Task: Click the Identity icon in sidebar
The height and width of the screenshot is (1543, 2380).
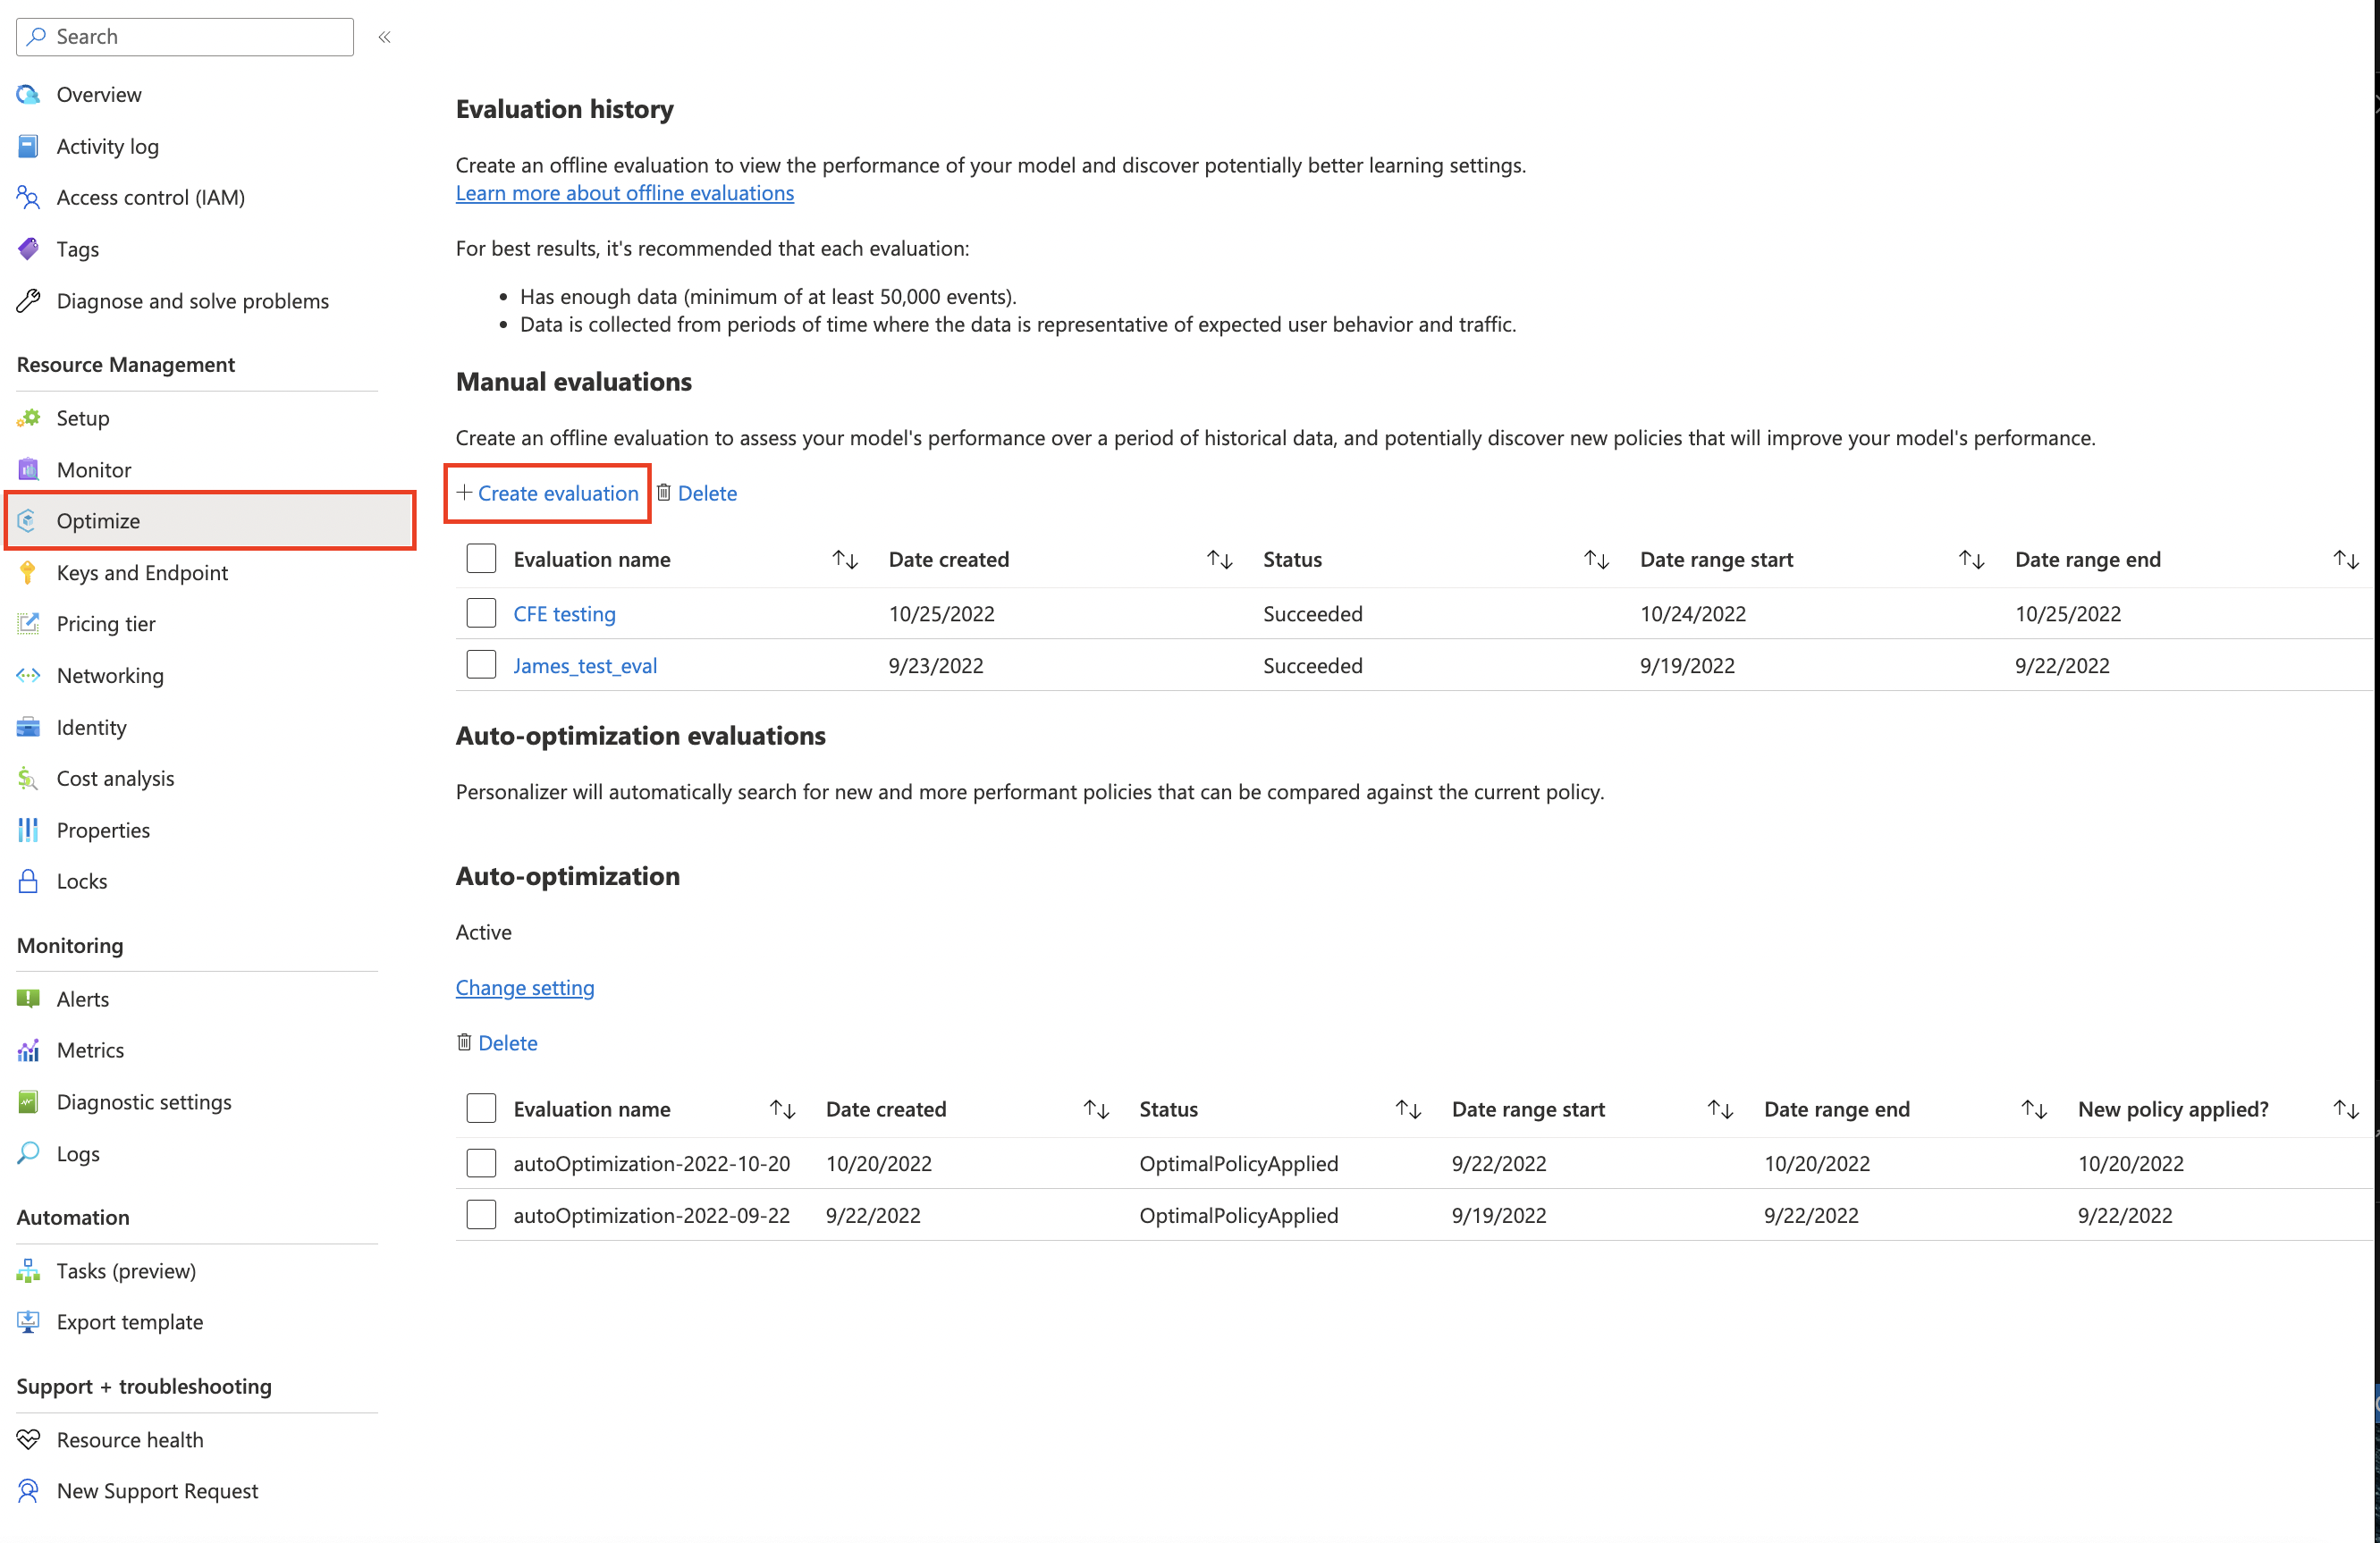Action: pos(28,725)
